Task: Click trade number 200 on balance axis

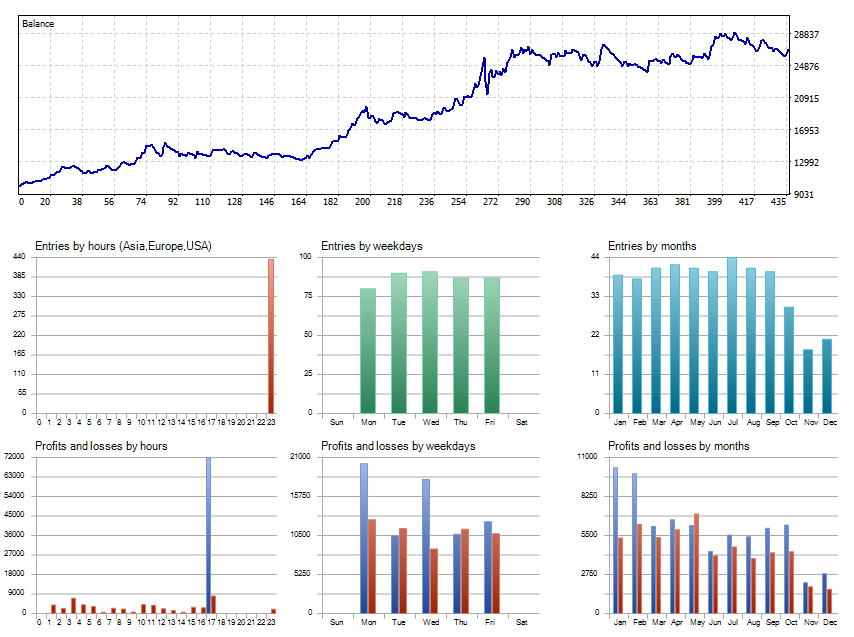Action: pyautogui.click(x=363, y=201)
